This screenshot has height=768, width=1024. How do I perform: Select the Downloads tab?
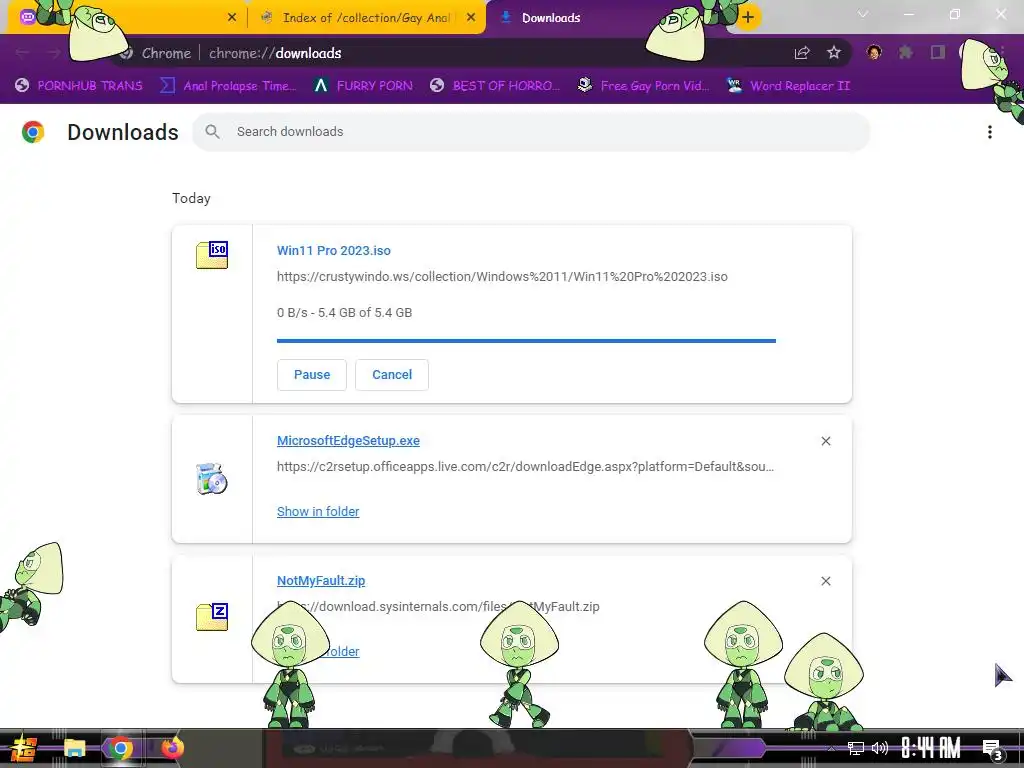coord(551,18)
